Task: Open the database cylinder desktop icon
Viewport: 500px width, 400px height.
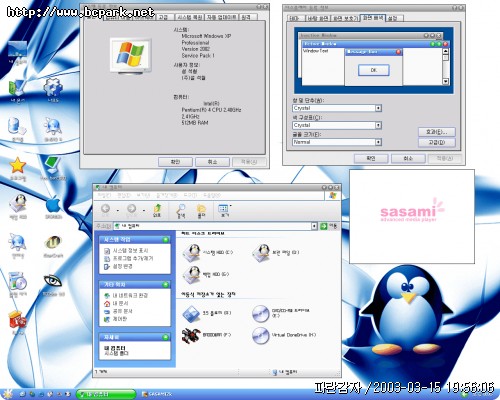Action: tap(17, 126)
